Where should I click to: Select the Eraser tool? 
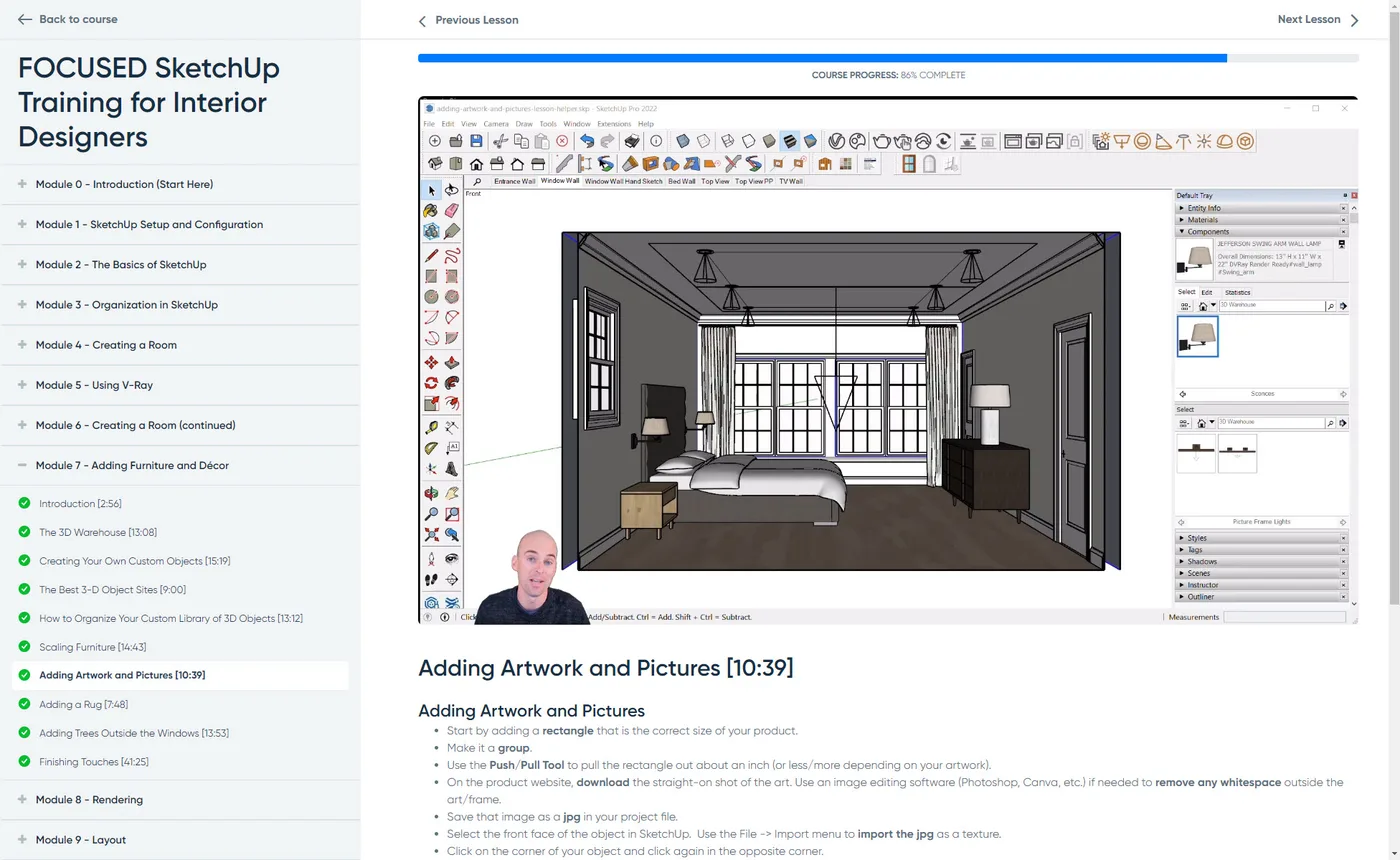(x=452, y=211)
